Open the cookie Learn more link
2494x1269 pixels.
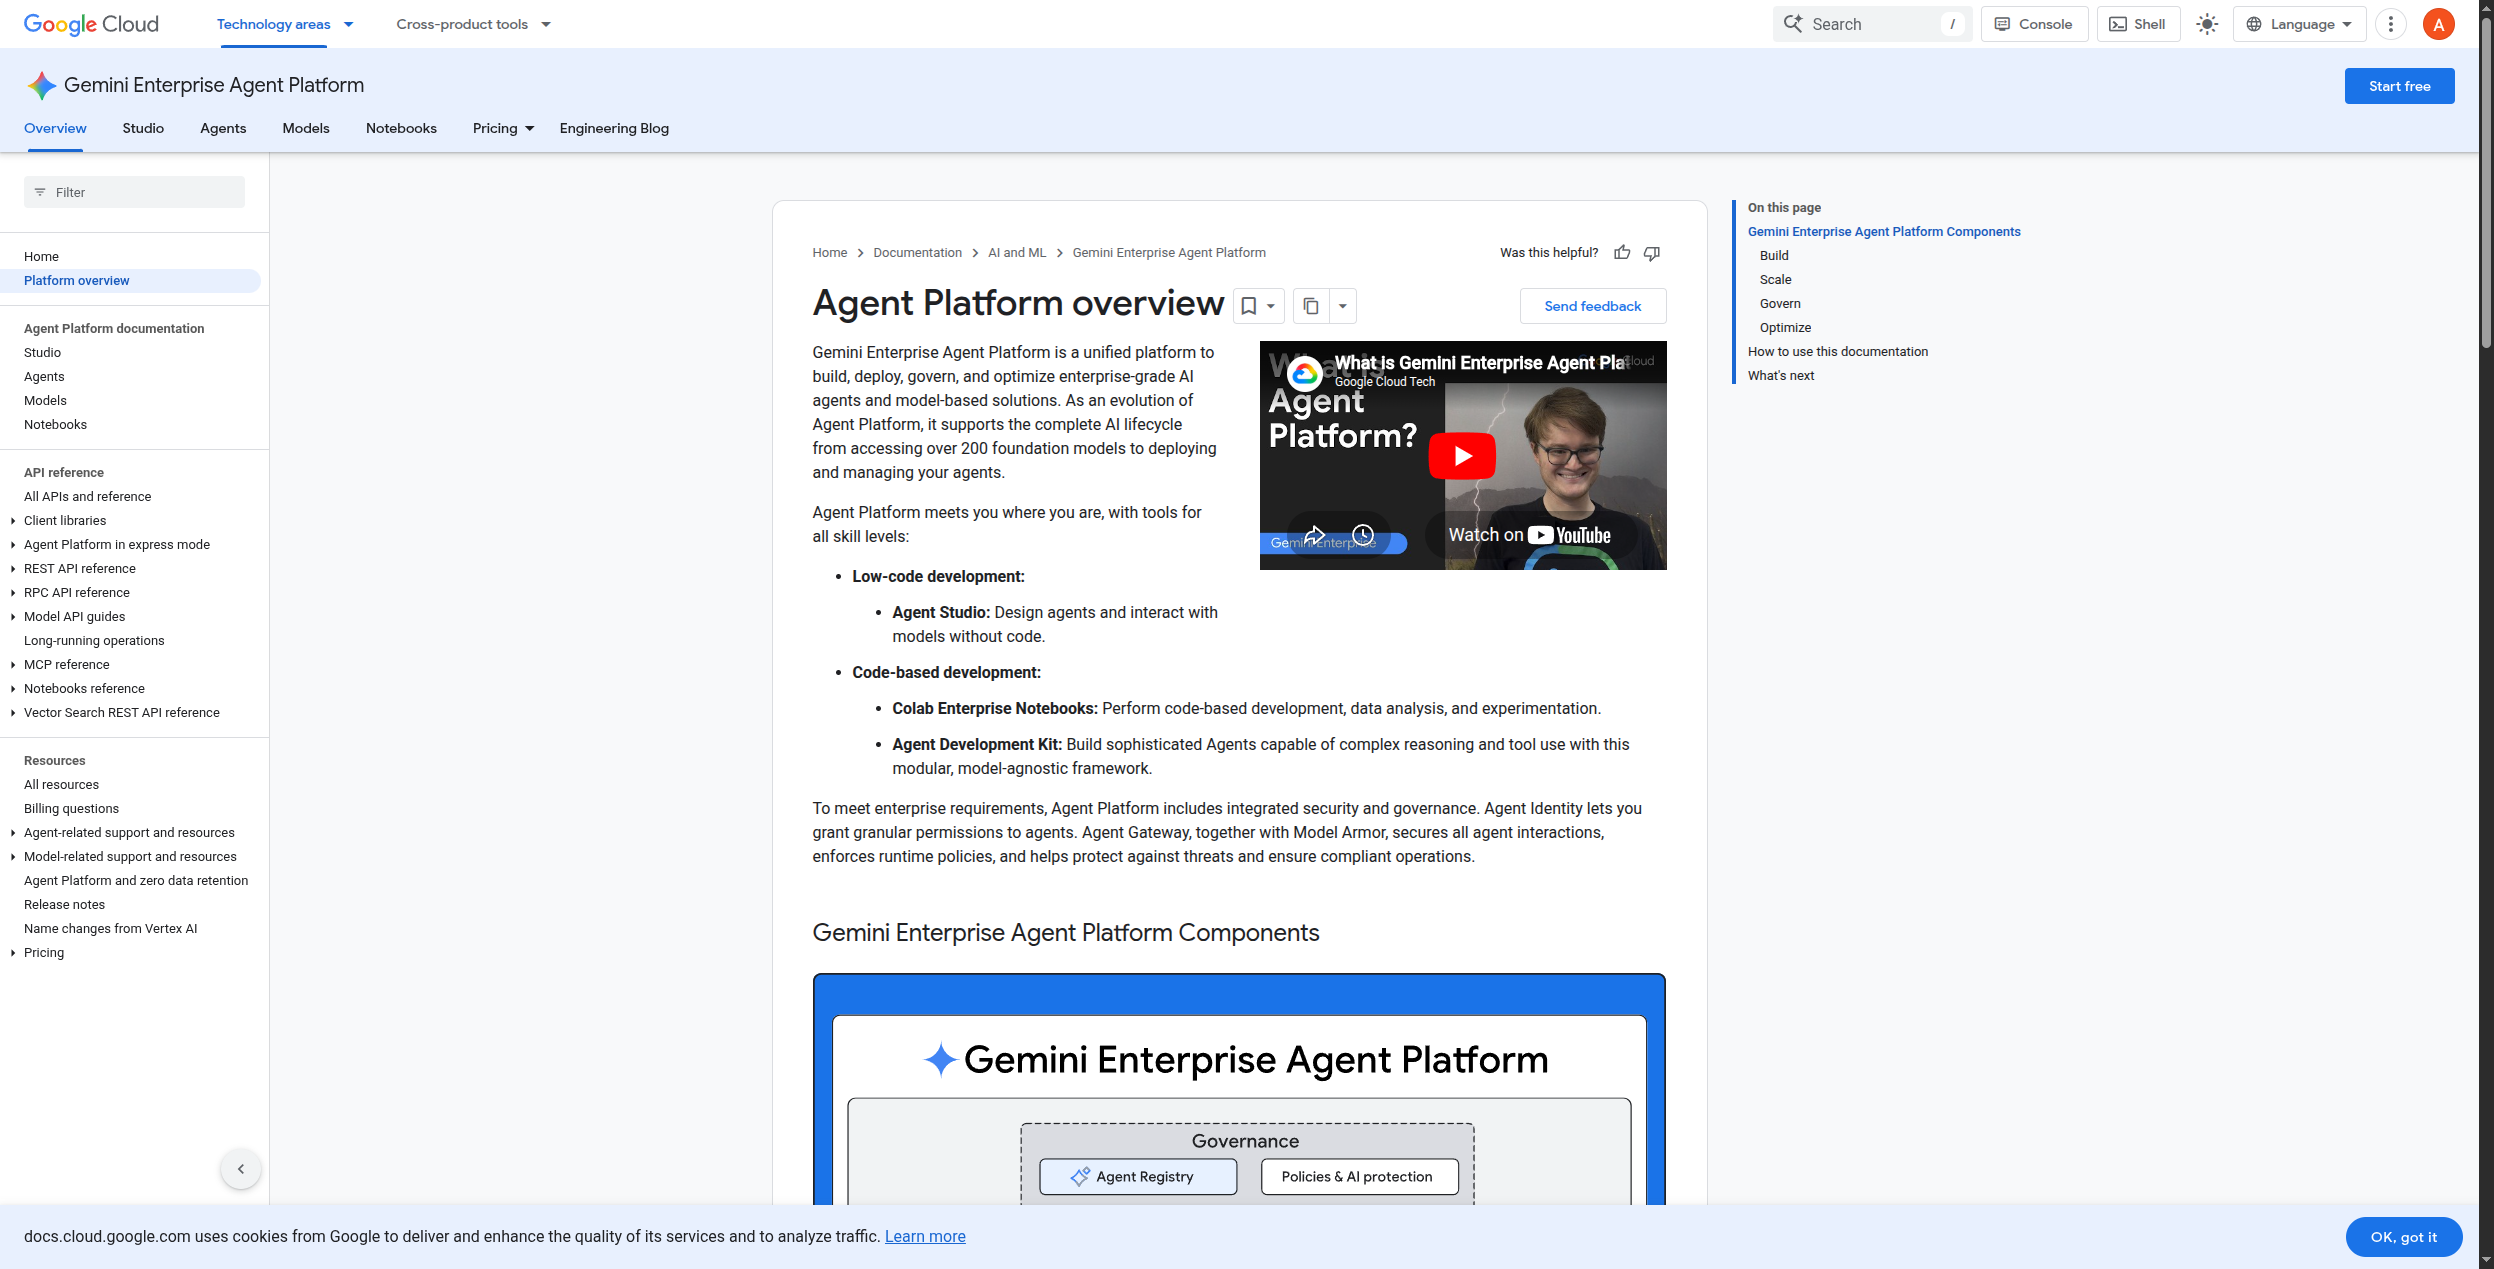pyautogui.click(x=925, y=1237)
